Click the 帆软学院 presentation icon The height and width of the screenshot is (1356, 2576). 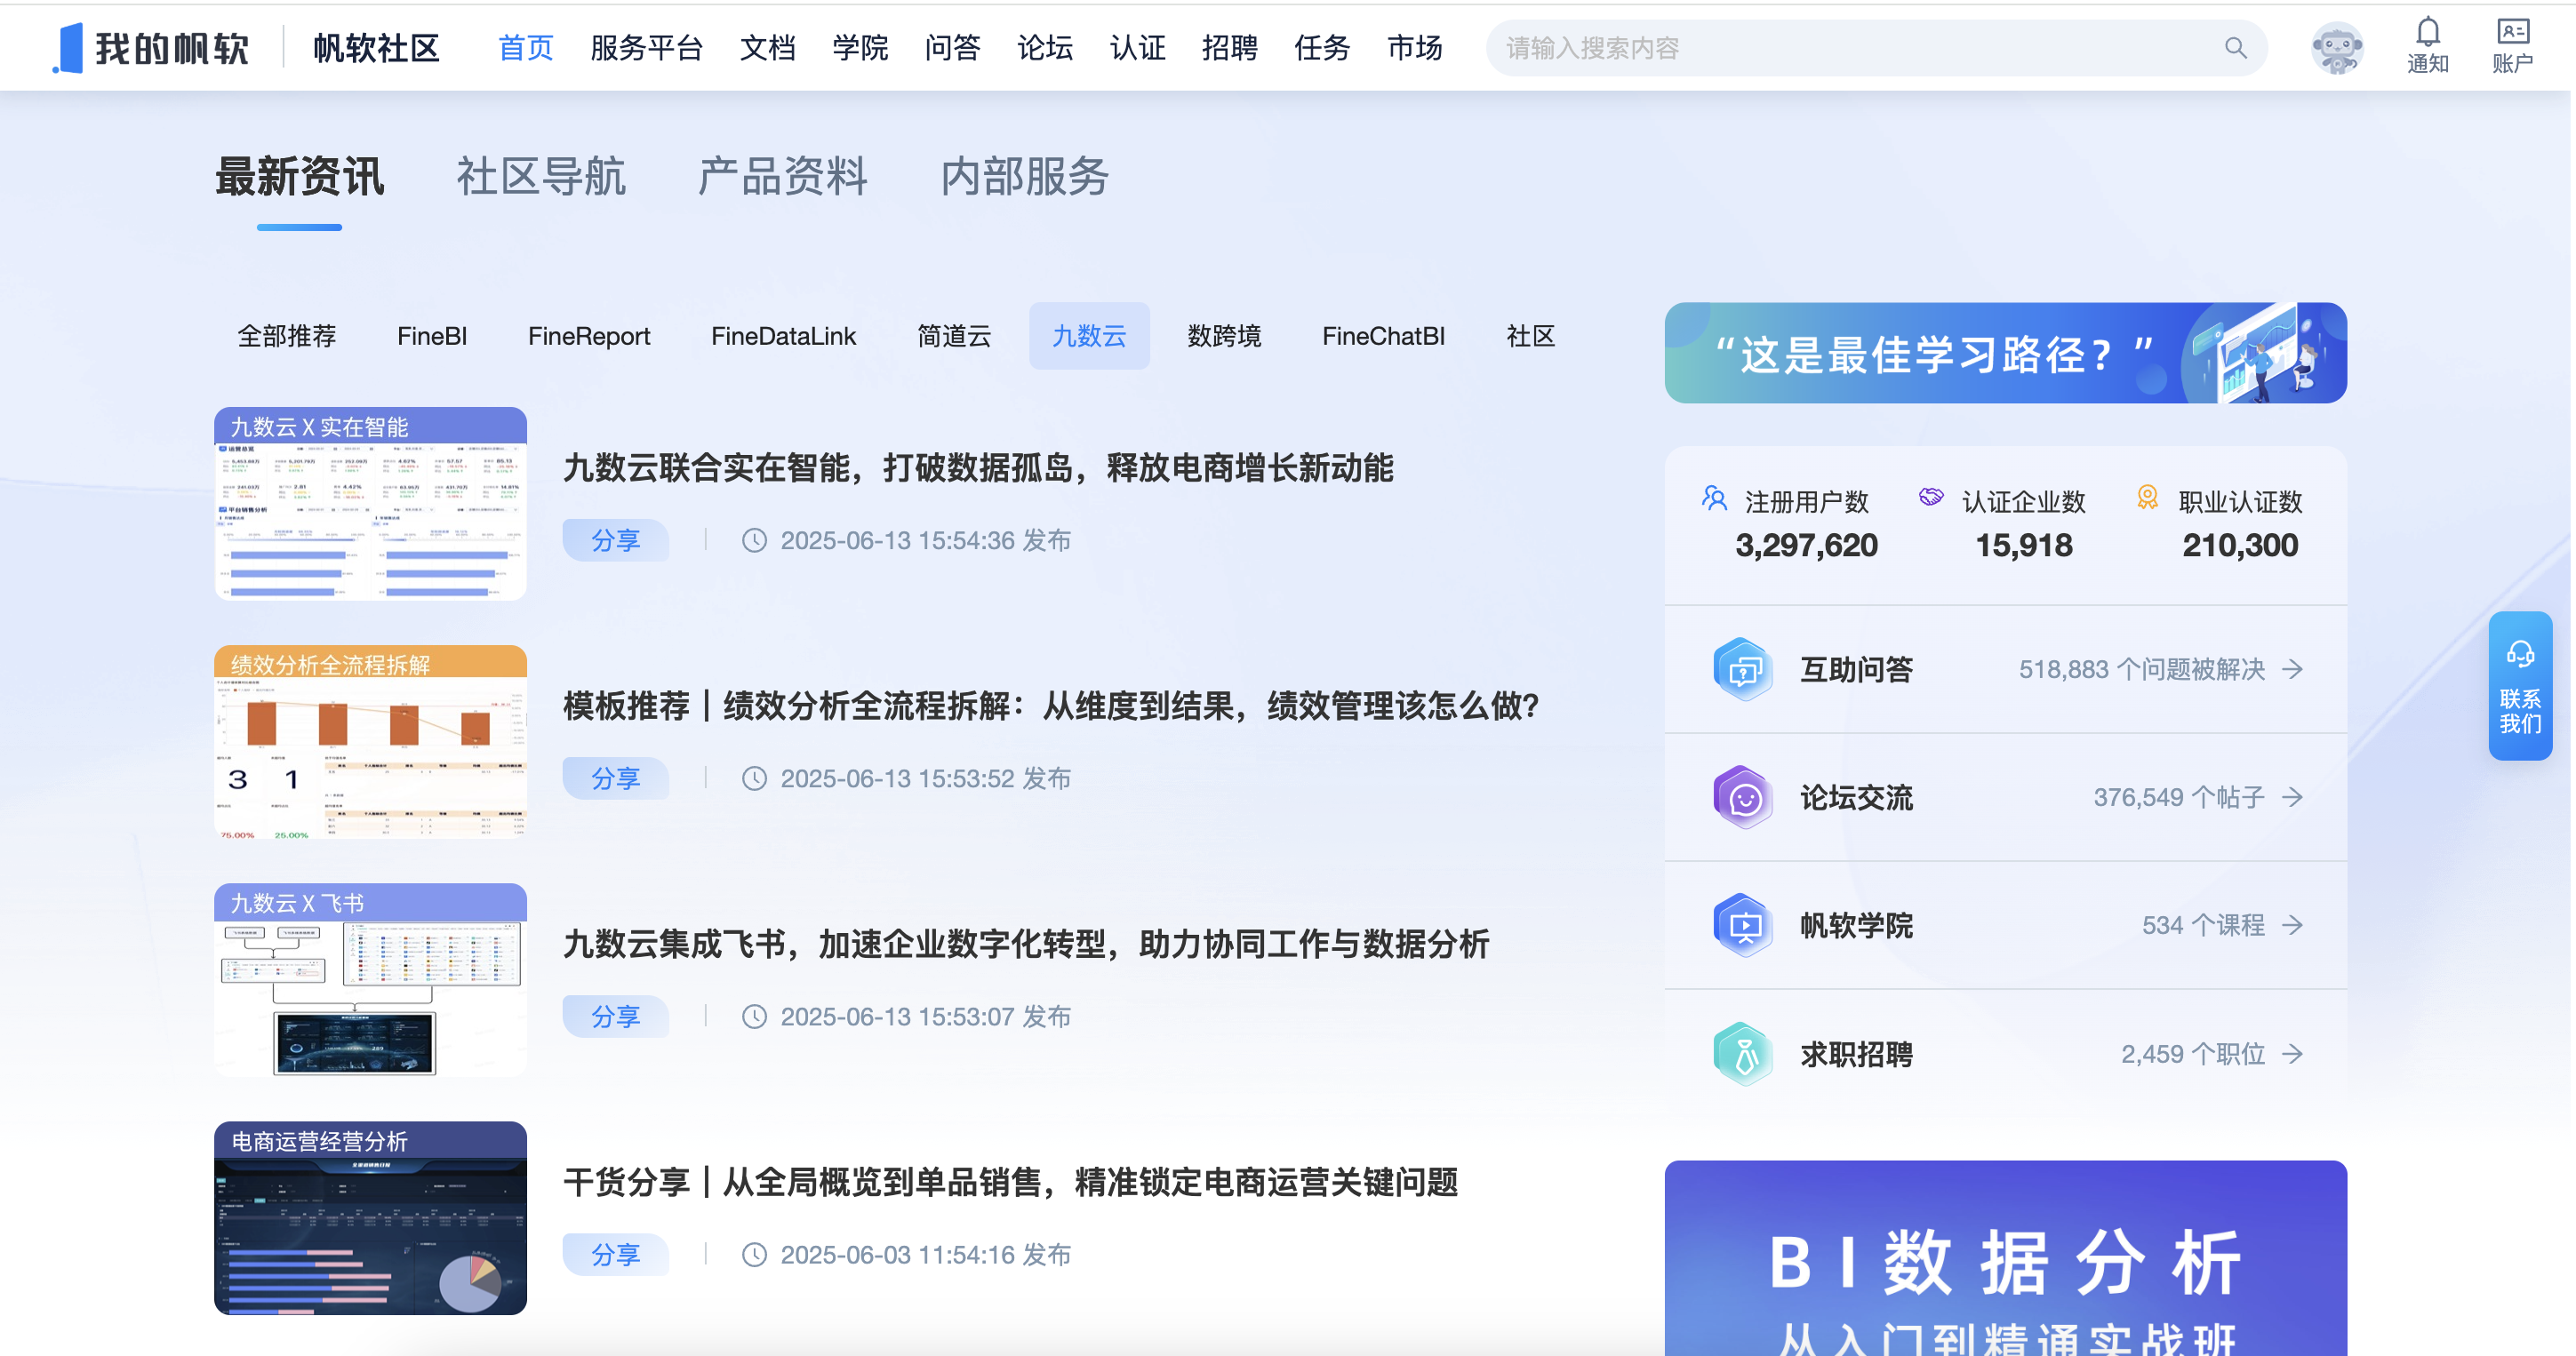(x=1742, y=925)
